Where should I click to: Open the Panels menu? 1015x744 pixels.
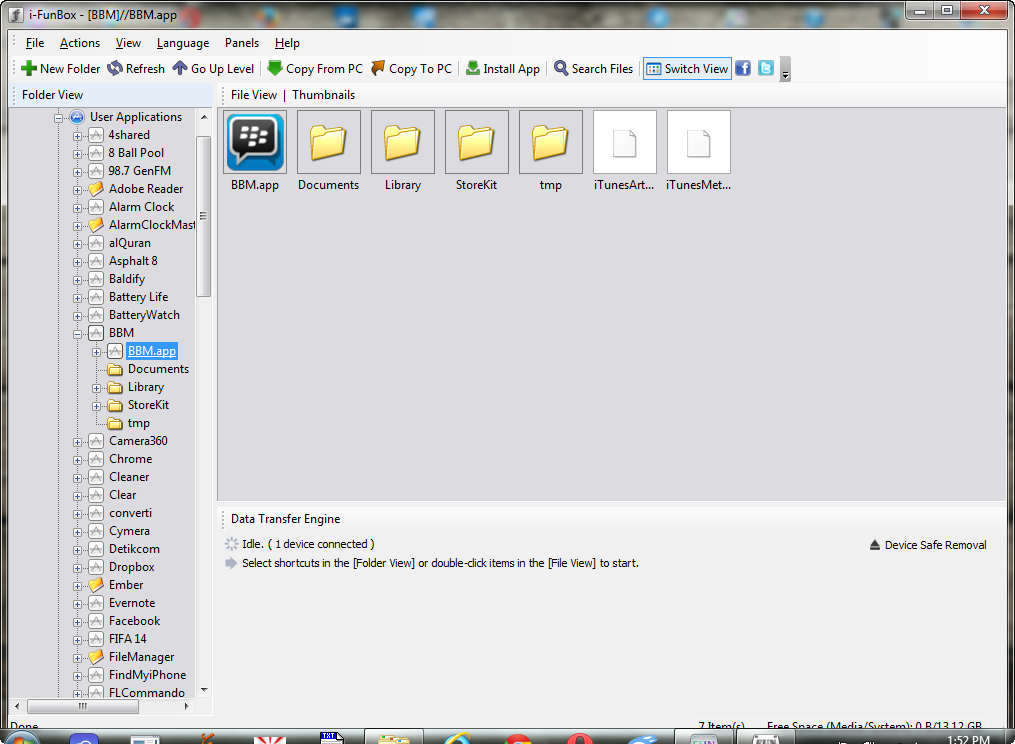click(x=241, y=43)
